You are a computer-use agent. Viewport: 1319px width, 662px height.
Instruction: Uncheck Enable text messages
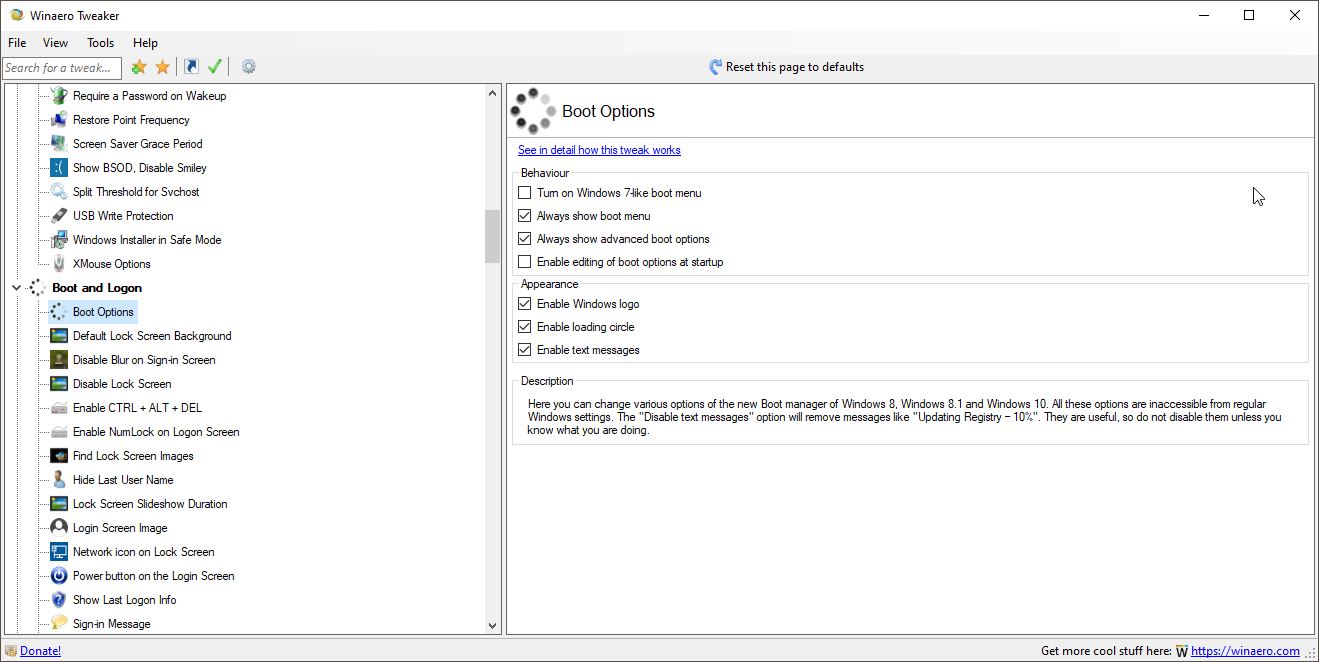tap(525, 350)
